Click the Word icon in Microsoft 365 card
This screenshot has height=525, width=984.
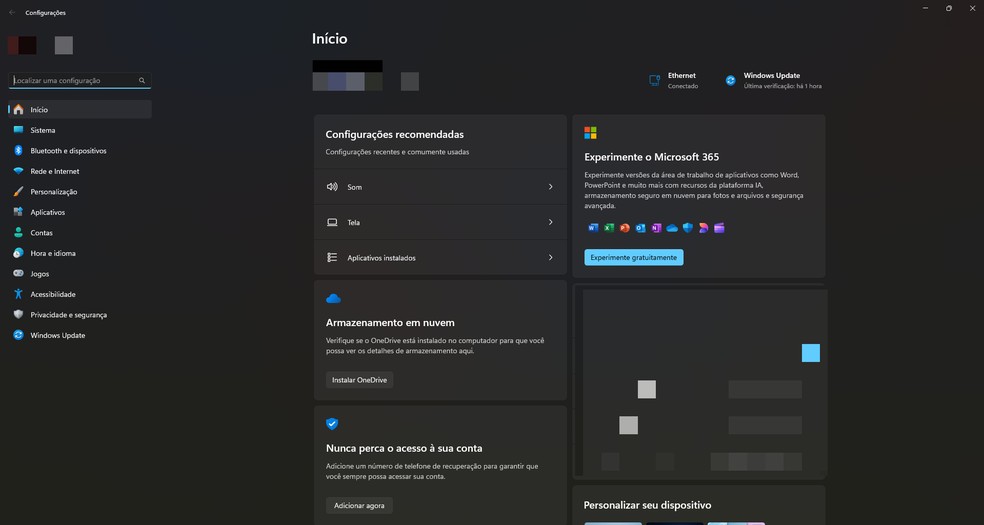(593, 228)
